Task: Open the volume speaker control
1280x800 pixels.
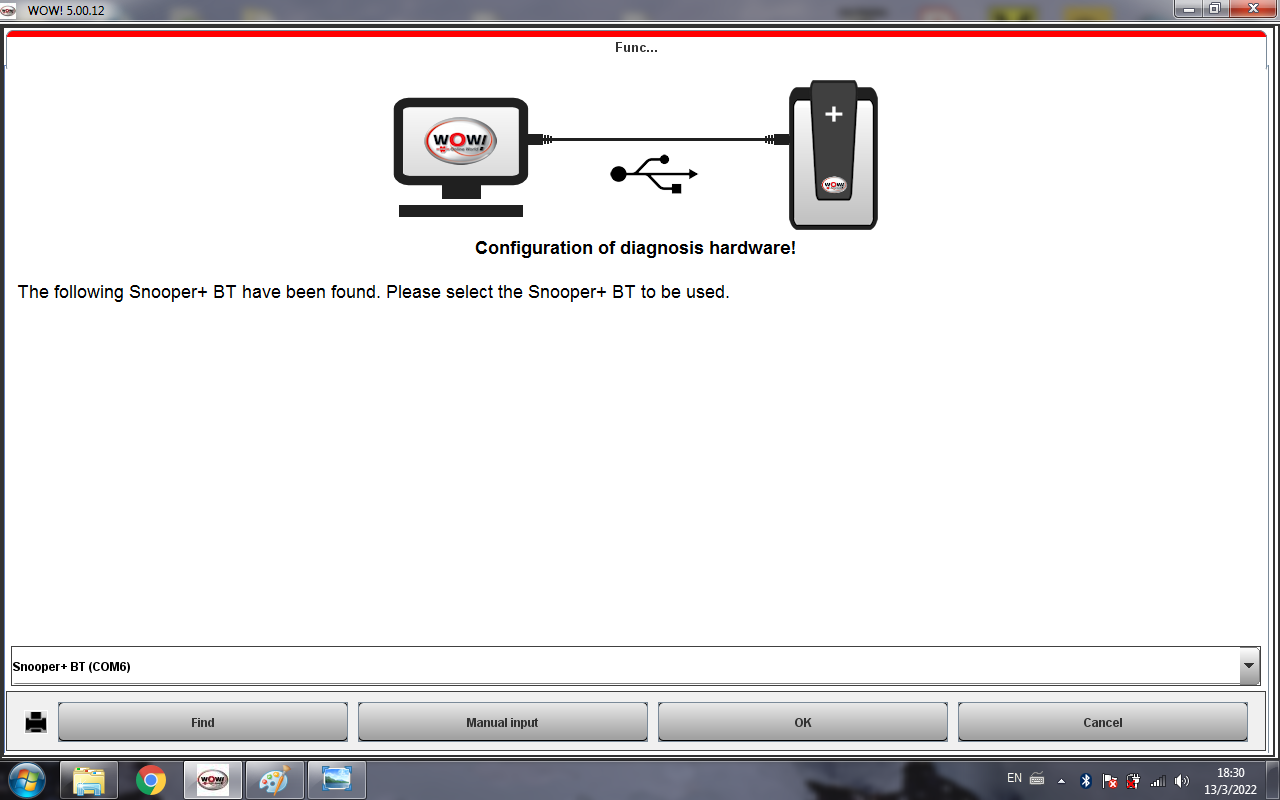Action: coord(1182,781)
